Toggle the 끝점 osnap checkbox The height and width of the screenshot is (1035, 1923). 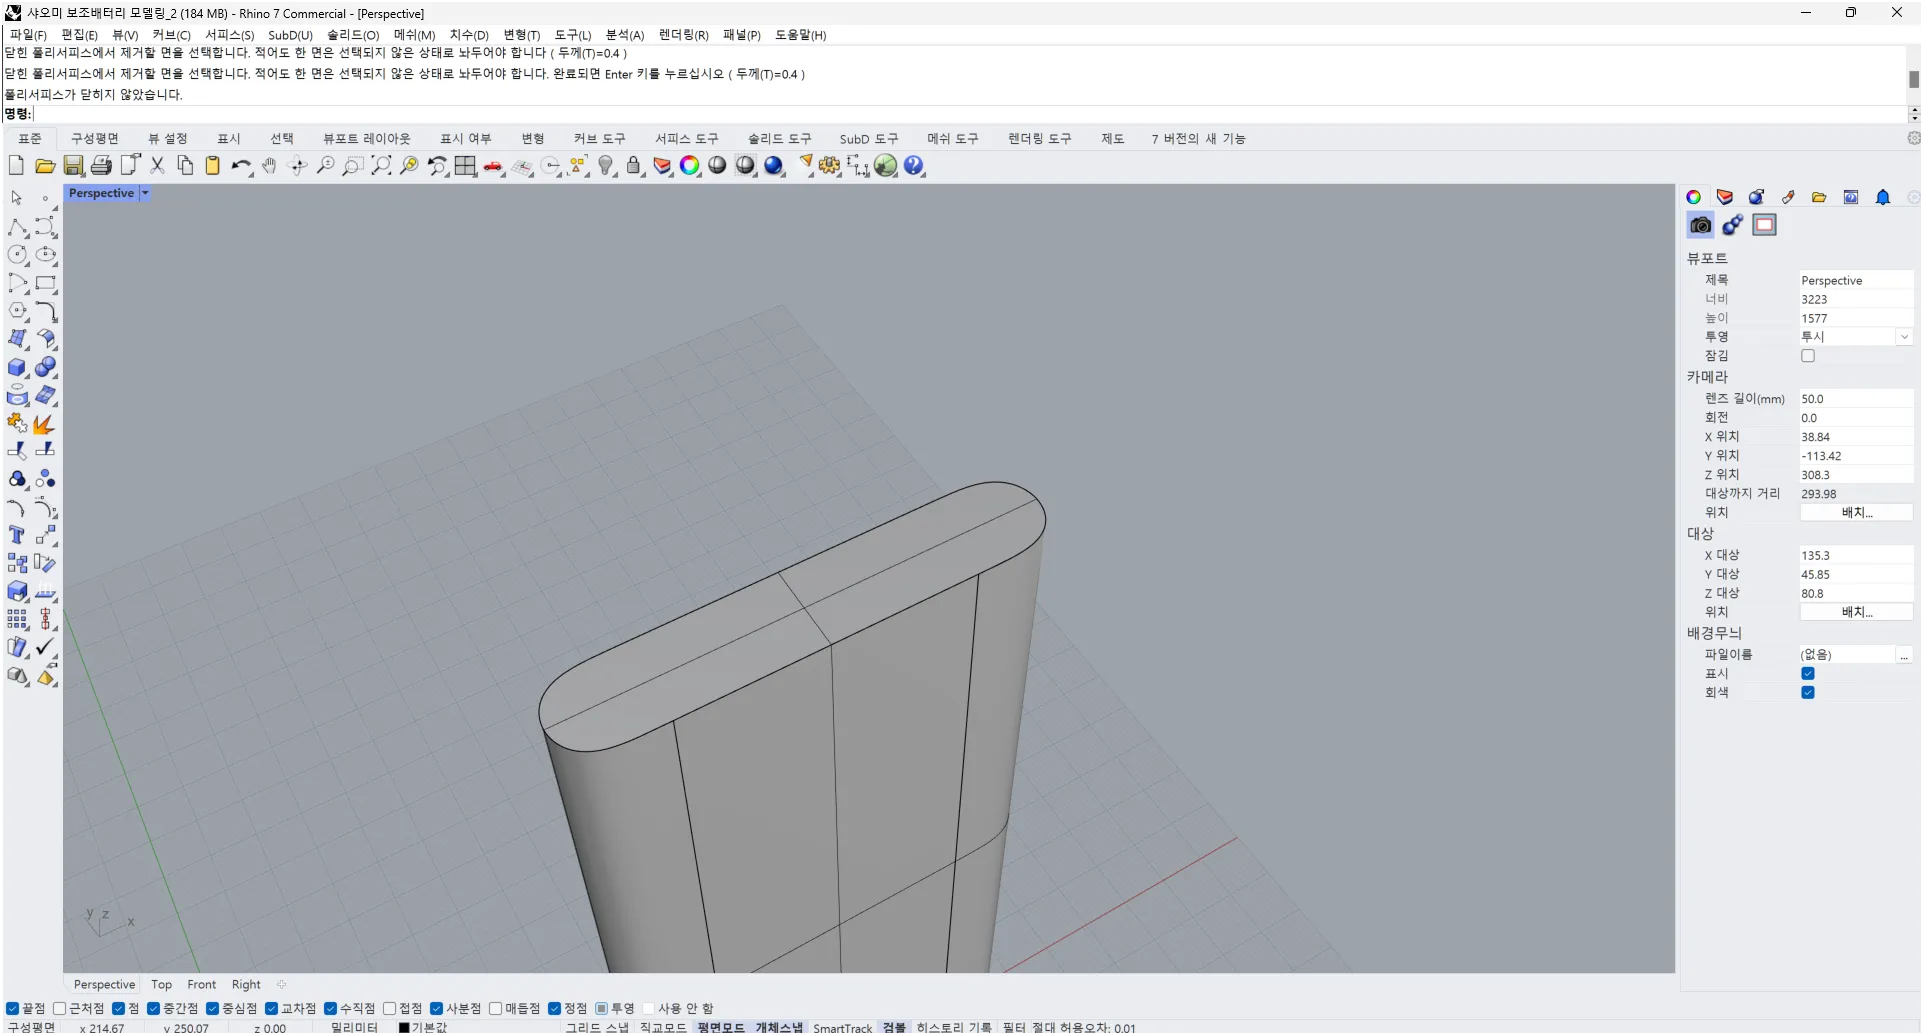[x=12, y=1009]
